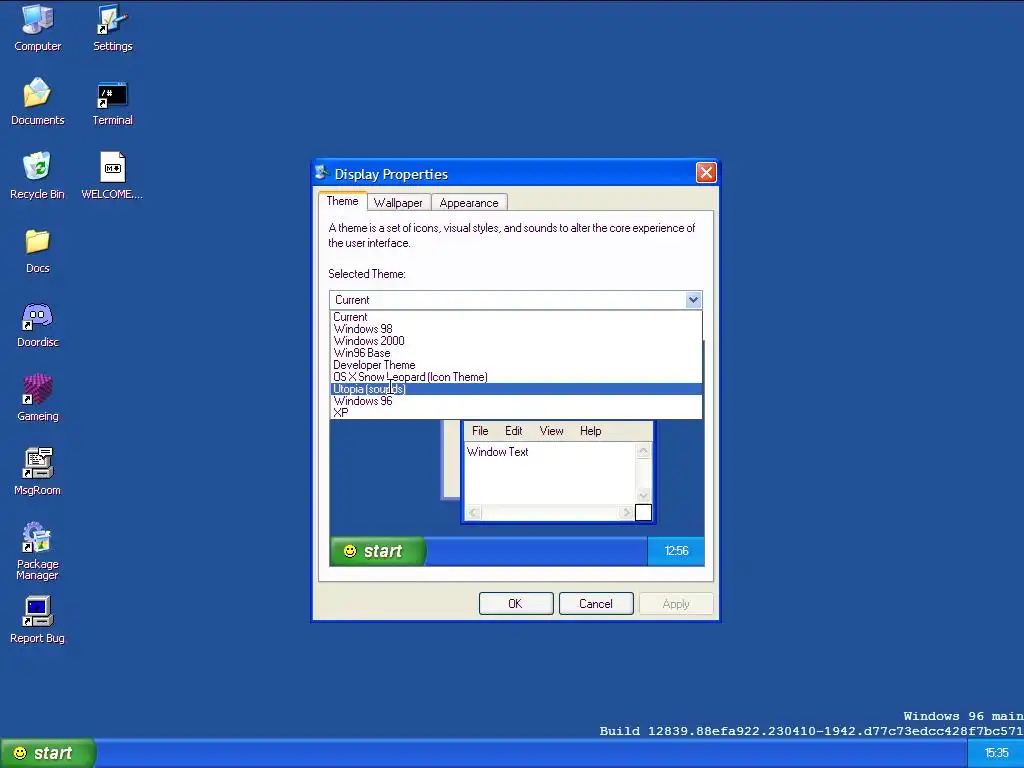Choose the Windows 2000 theme
Viewport: 1024px width, 768px height.
516,341
